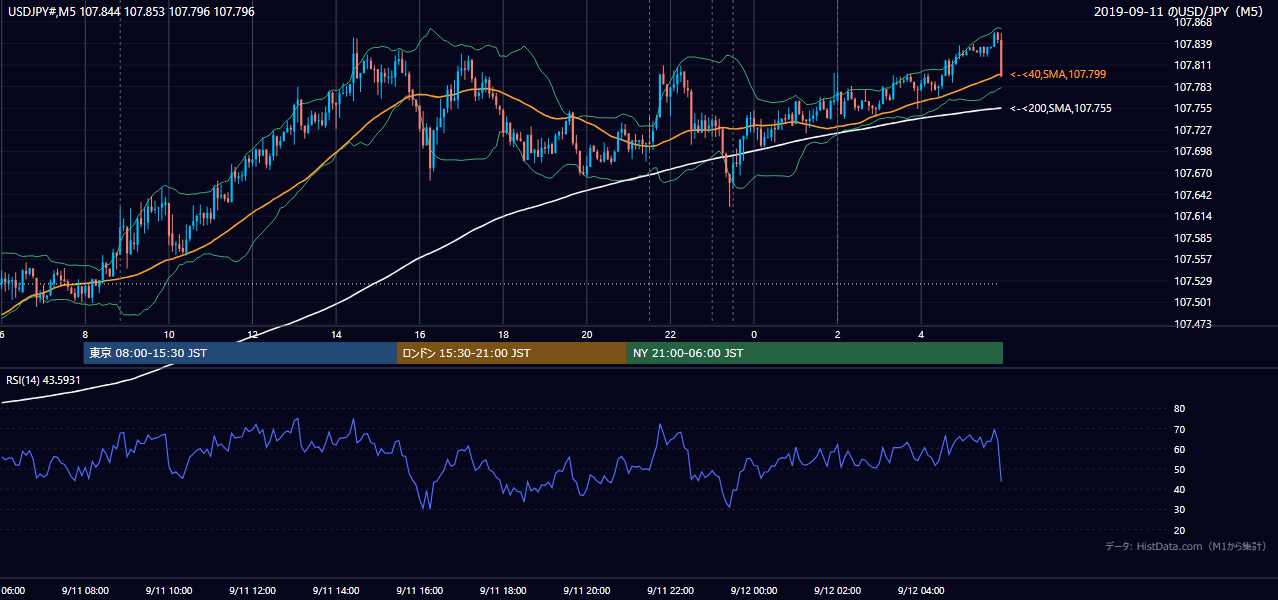Click price axis value 107.839
The height and width of the screenshot is (600, 1278).
pos(1193,44)
